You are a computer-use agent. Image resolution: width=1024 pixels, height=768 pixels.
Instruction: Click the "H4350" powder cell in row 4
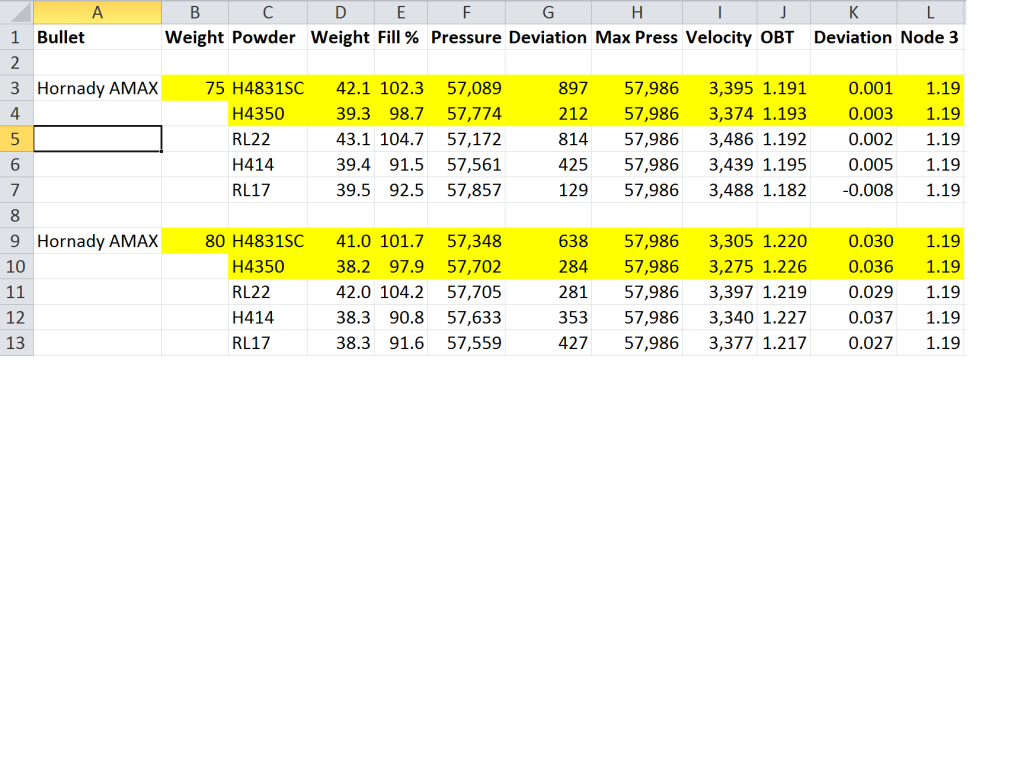tap(268, 114)
